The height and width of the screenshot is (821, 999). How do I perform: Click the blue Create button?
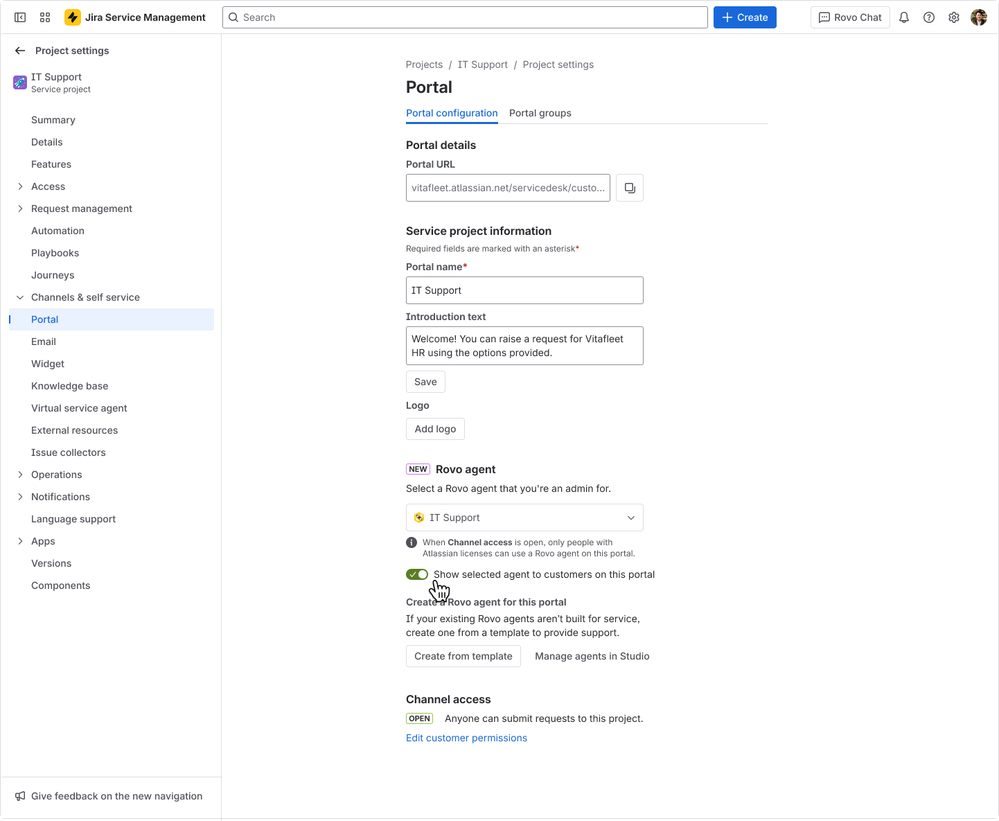tap(745, 17)
